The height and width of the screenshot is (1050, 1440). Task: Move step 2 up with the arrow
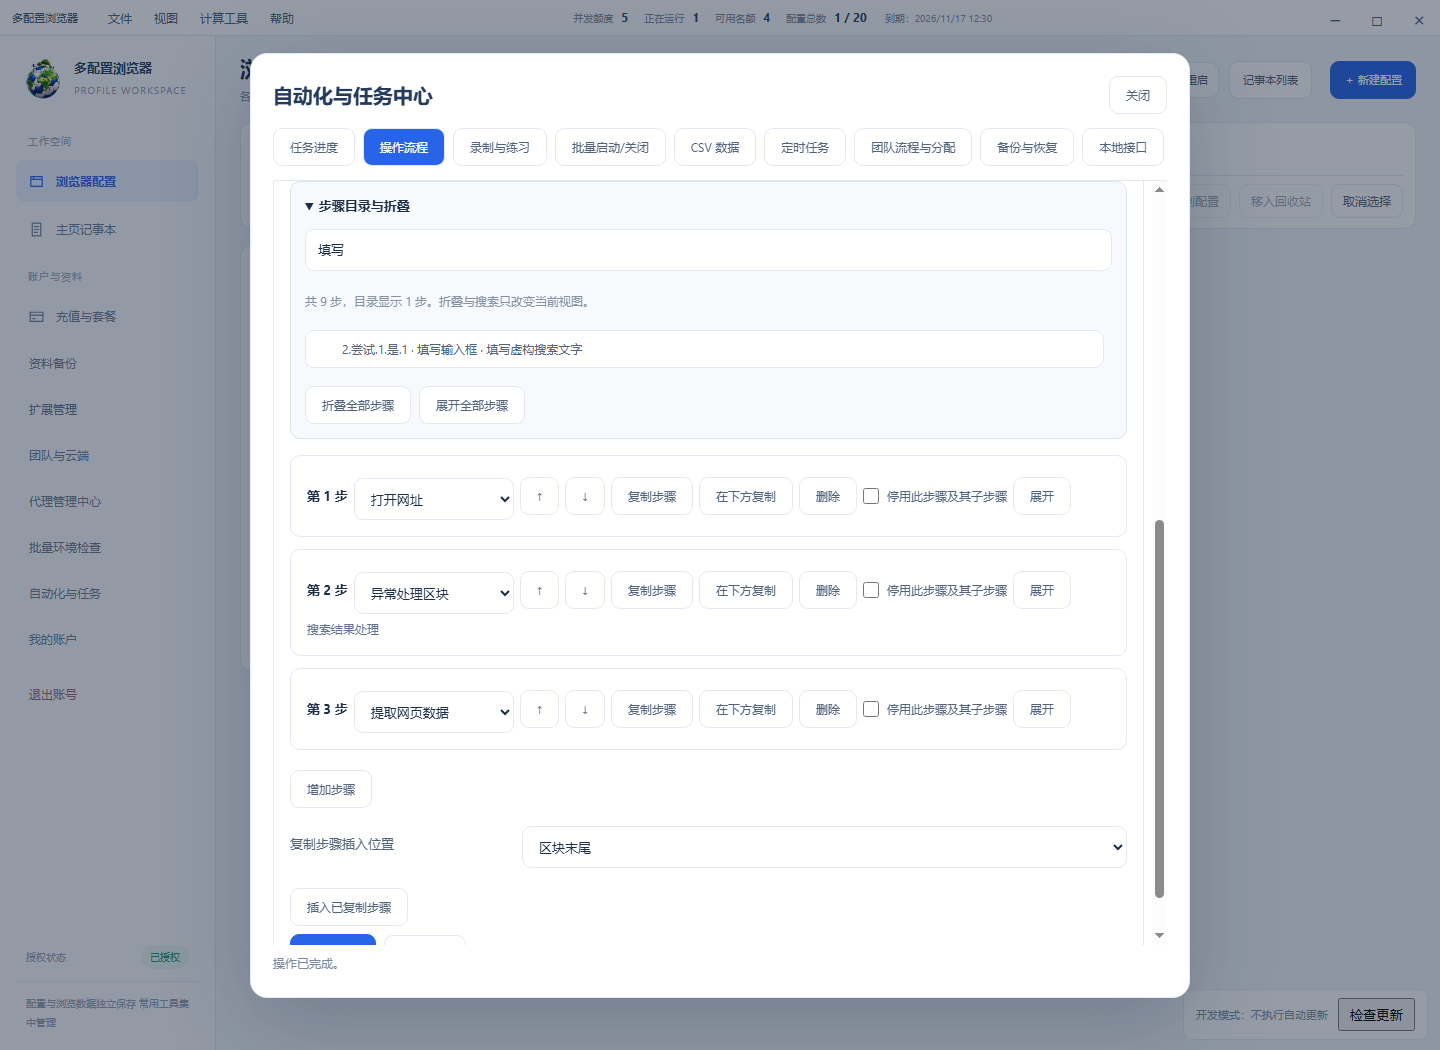tap(540, 590)
